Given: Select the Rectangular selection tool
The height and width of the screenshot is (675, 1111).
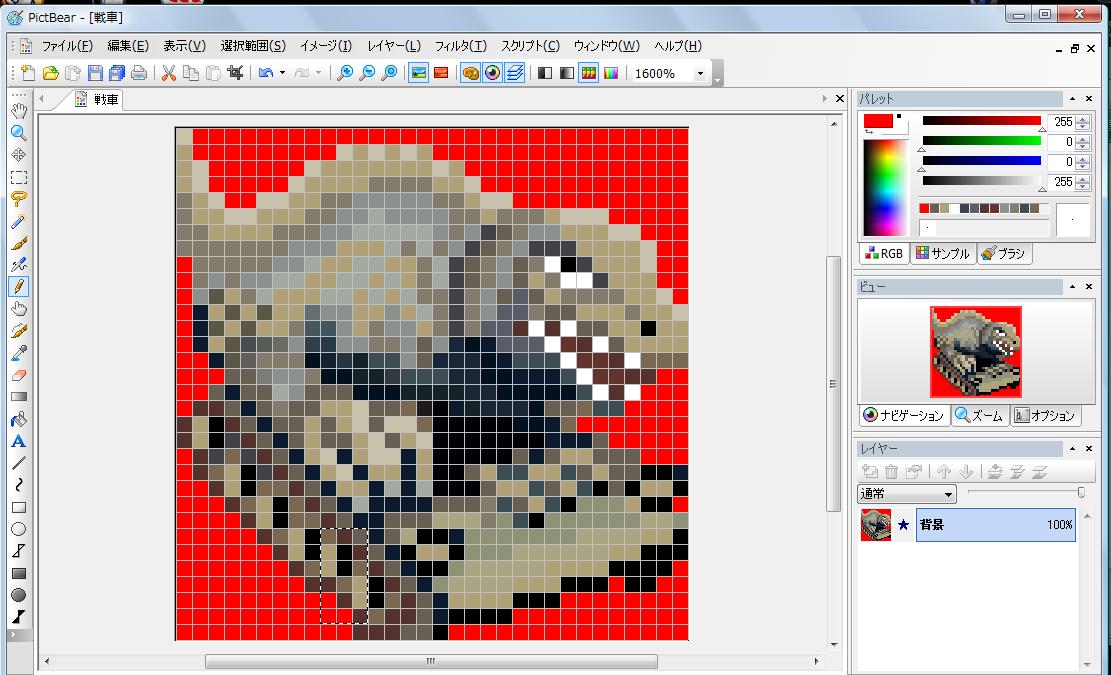Looking at the screenshot, I should [x=19, y=177].
